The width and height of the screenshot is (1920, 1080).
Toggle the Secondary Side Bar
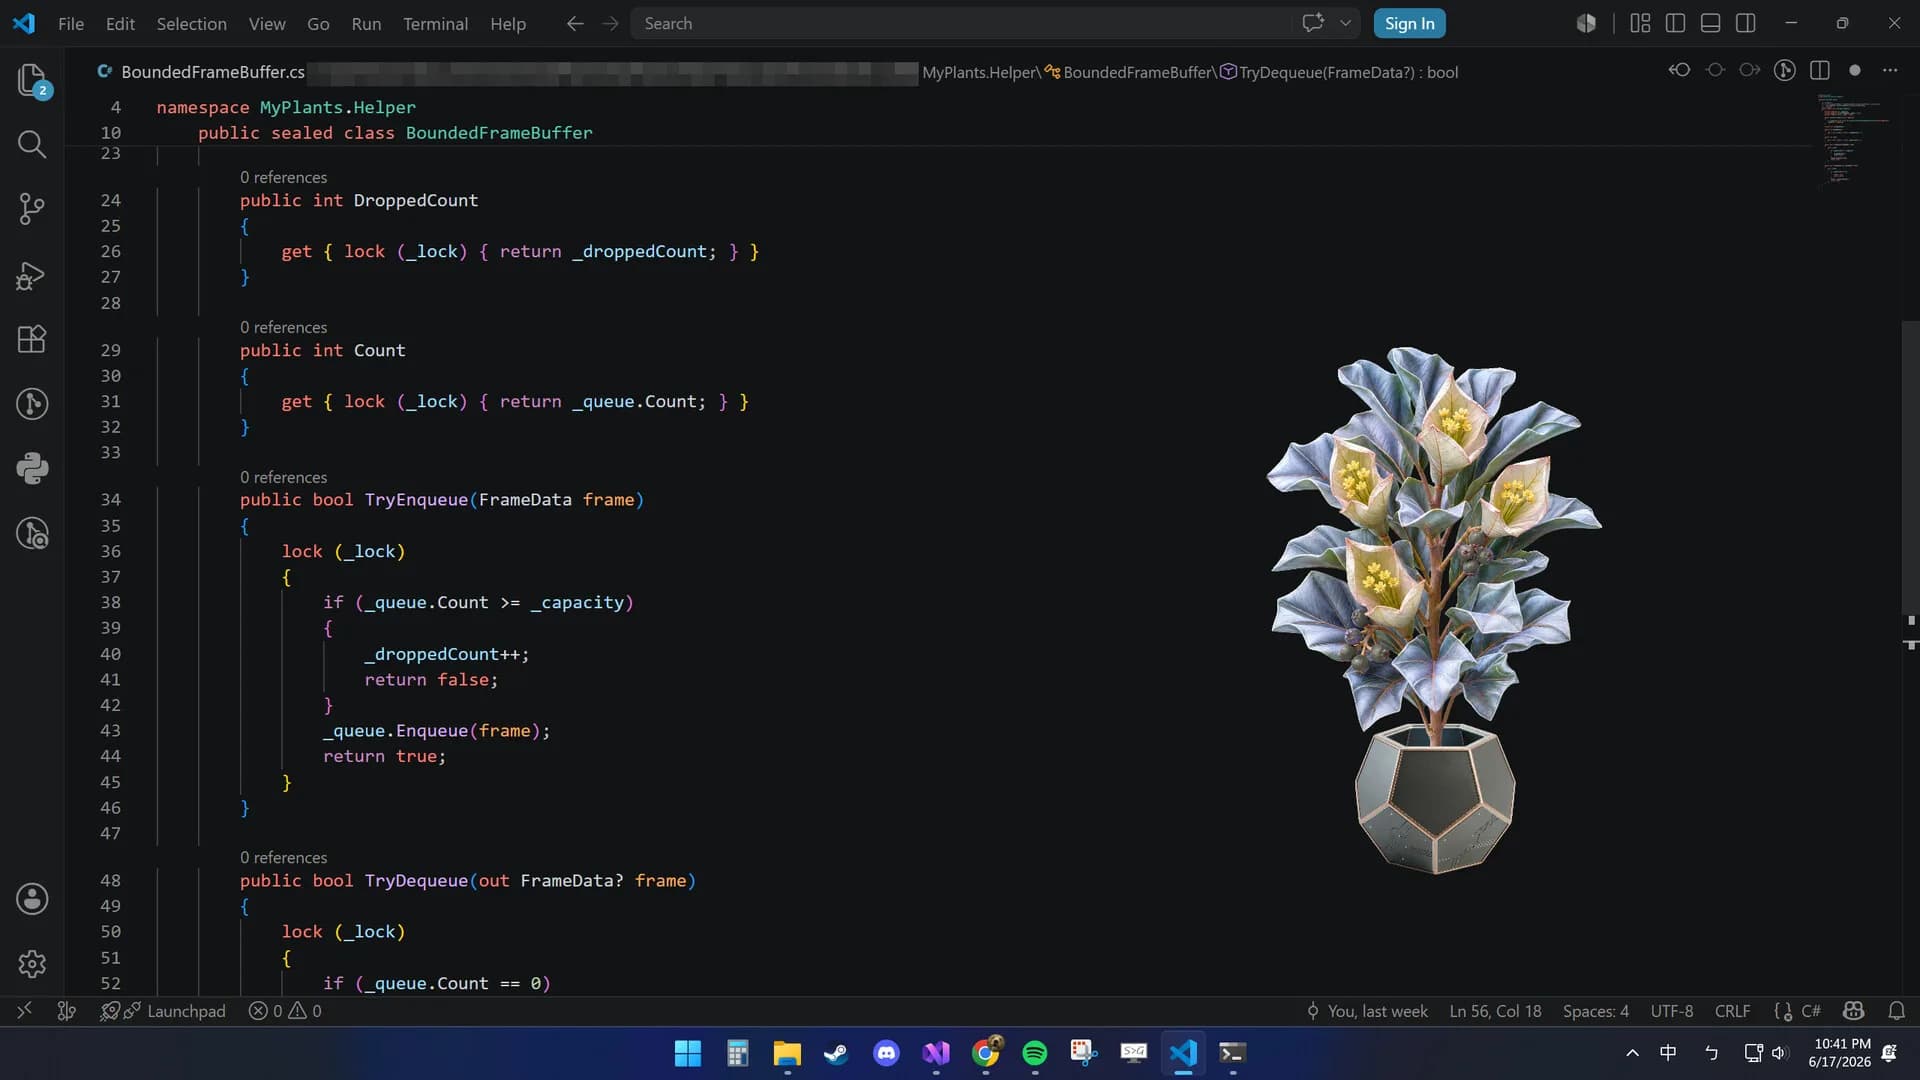pyautogui.click(x=1745, y=23)
